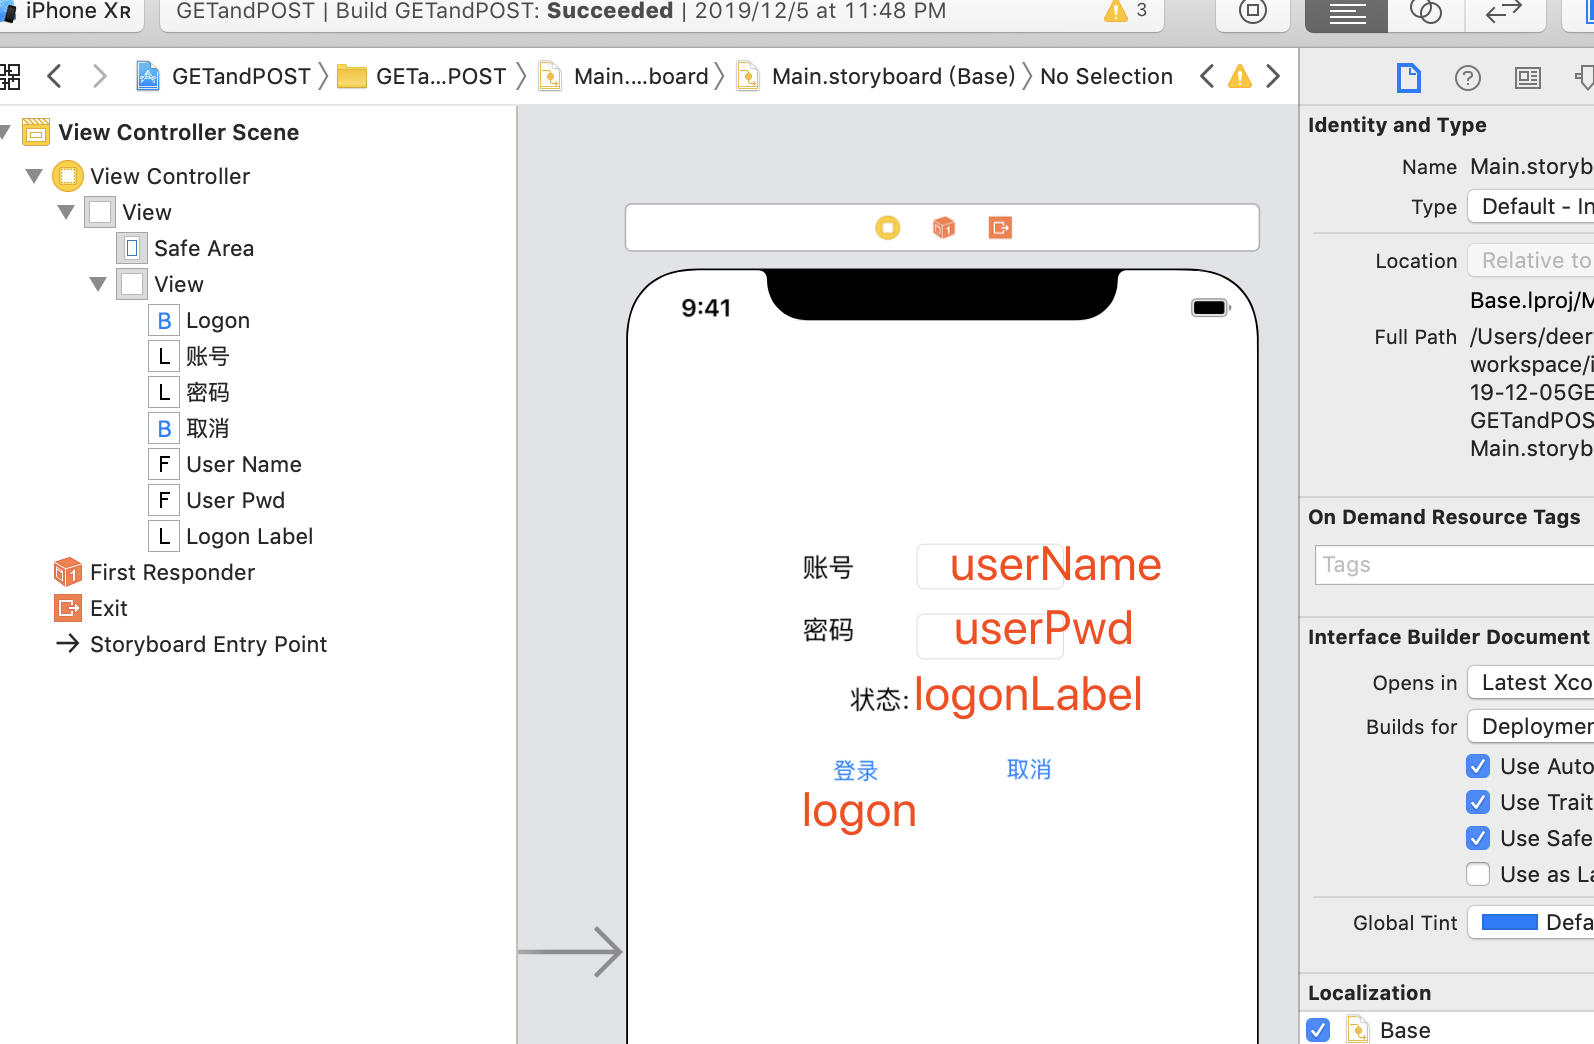This screenshot has width=1594, height=1044.
Task: Click the Main.storyboard (Base) breadcrumb
Action: click(x=876, y=76)
